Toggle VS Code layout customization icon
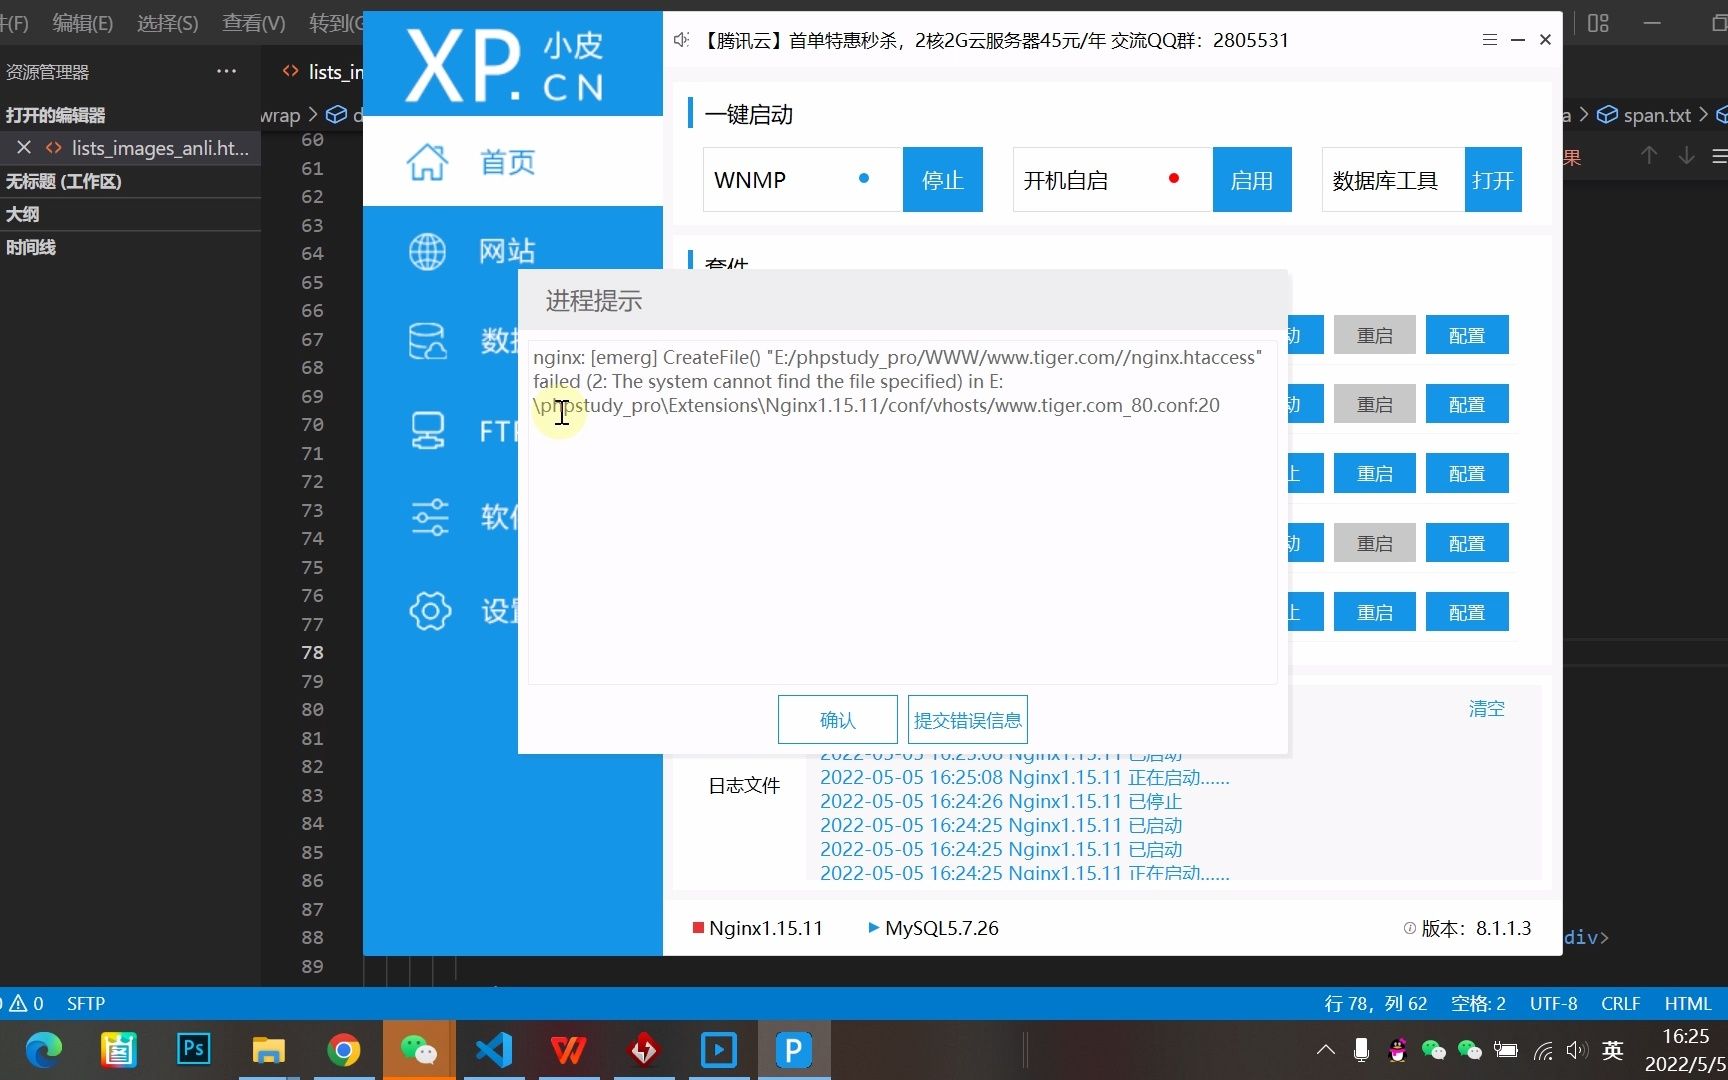The image size is (1728, 1080). tap(1599, 23)
